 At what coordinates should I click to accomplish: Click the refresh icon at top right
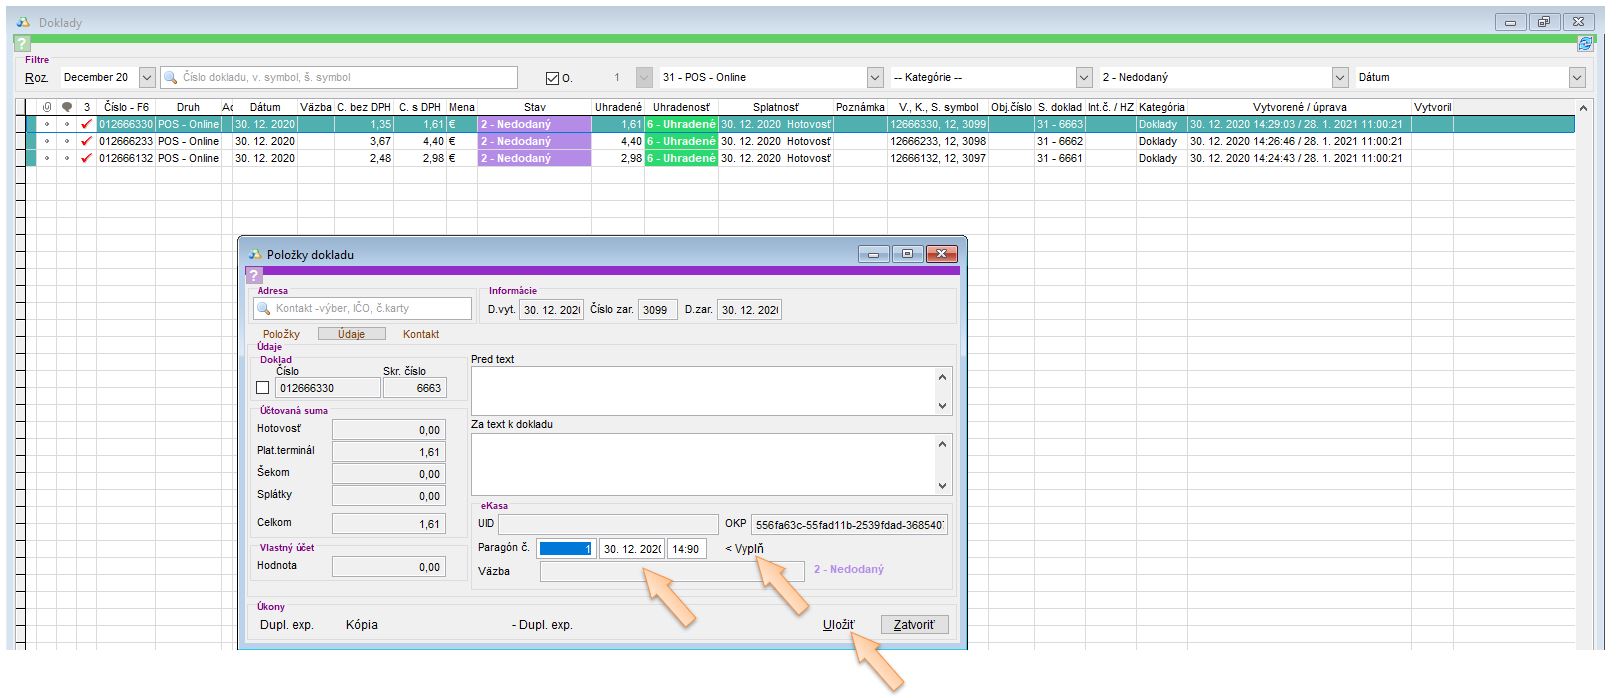[1584, 44]
